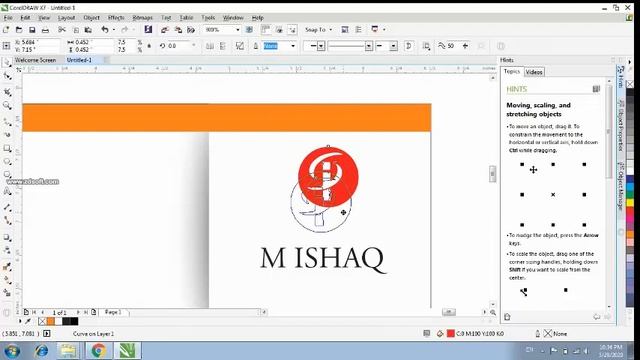This screenshot has height=360, width=640.
Task: Open the Bitmaps menu
Action: pyautogui.click(x=142, y=18)
